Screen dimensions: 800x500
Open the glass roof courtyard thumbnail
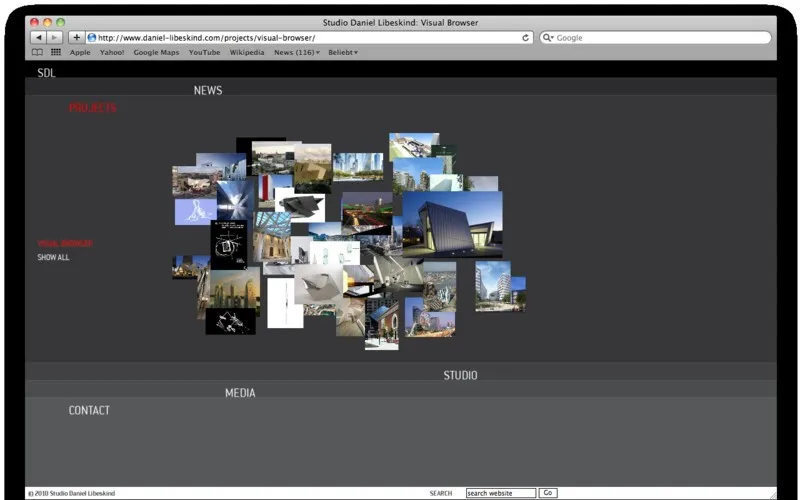[x=271, y=237]
